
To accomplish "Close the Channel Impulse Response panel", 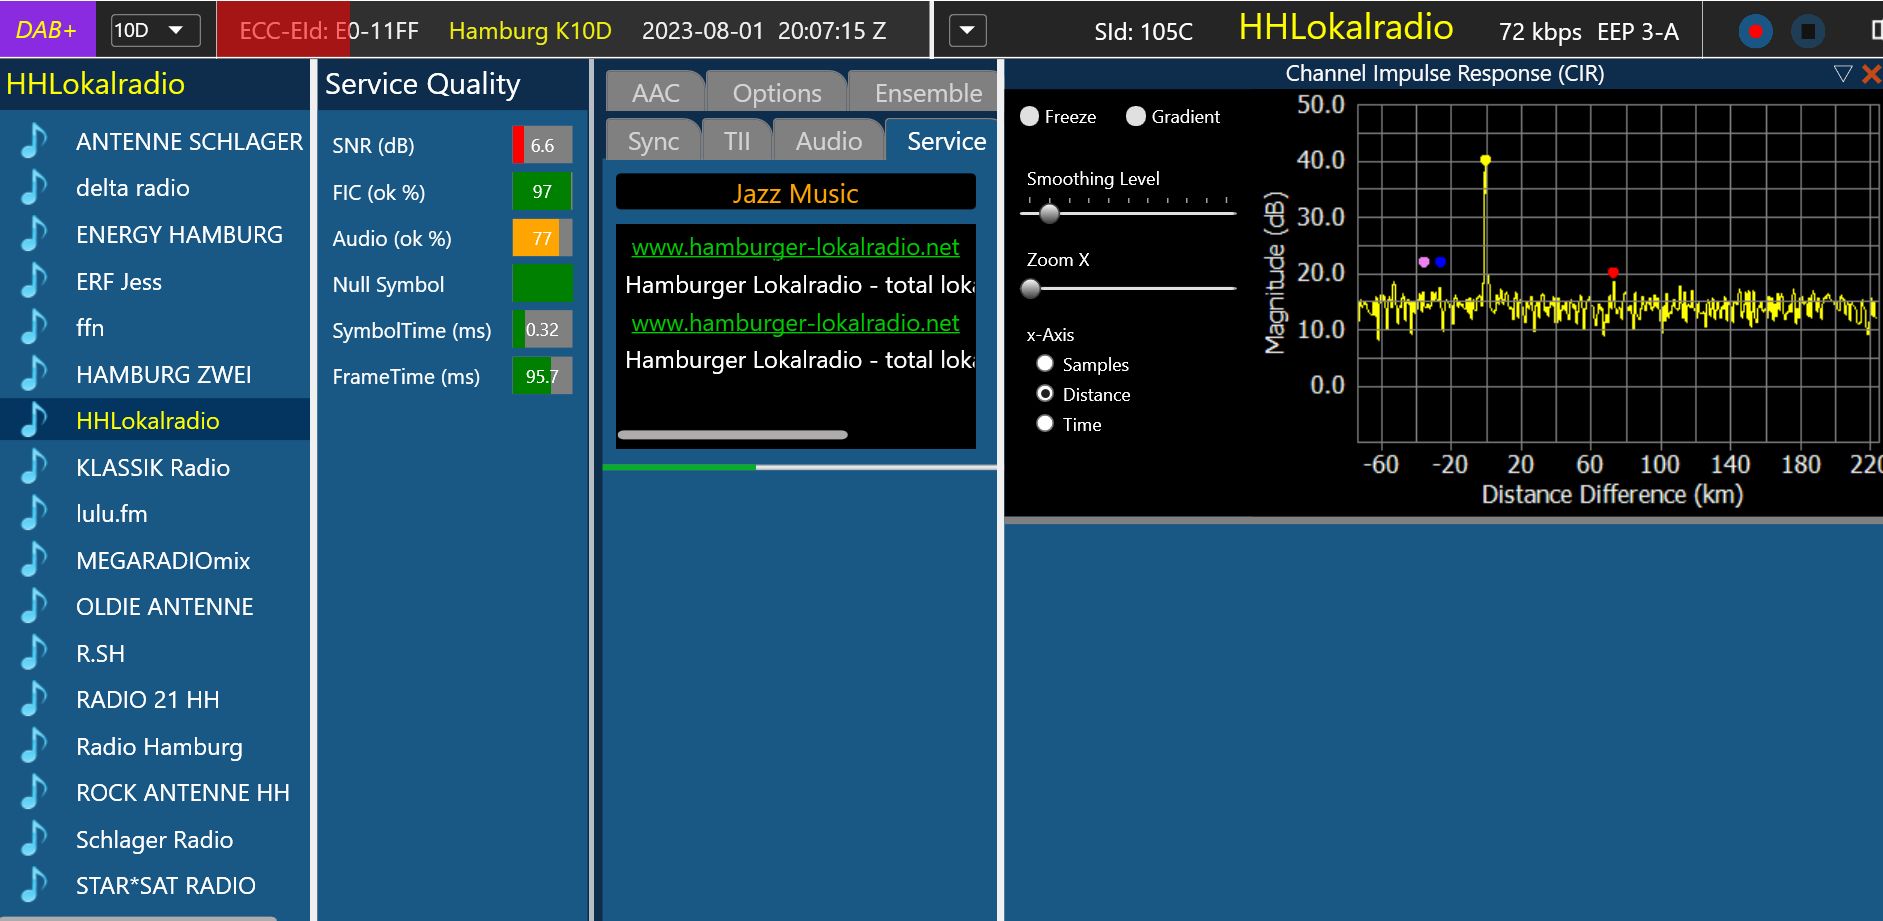I will [1870, 74].
